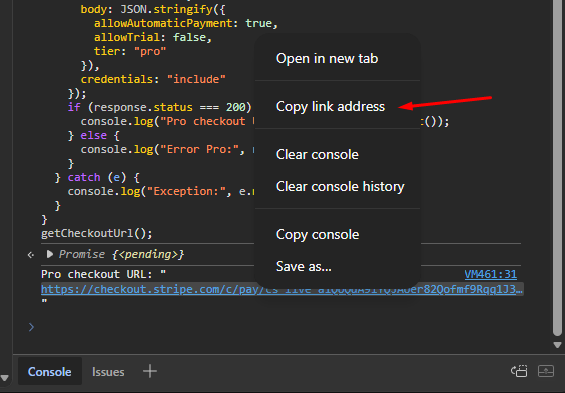Click the allowAutomaticPayment: true line
This screenshot has height=393, width=565.
pyautogui.click(x=186, y=23)
